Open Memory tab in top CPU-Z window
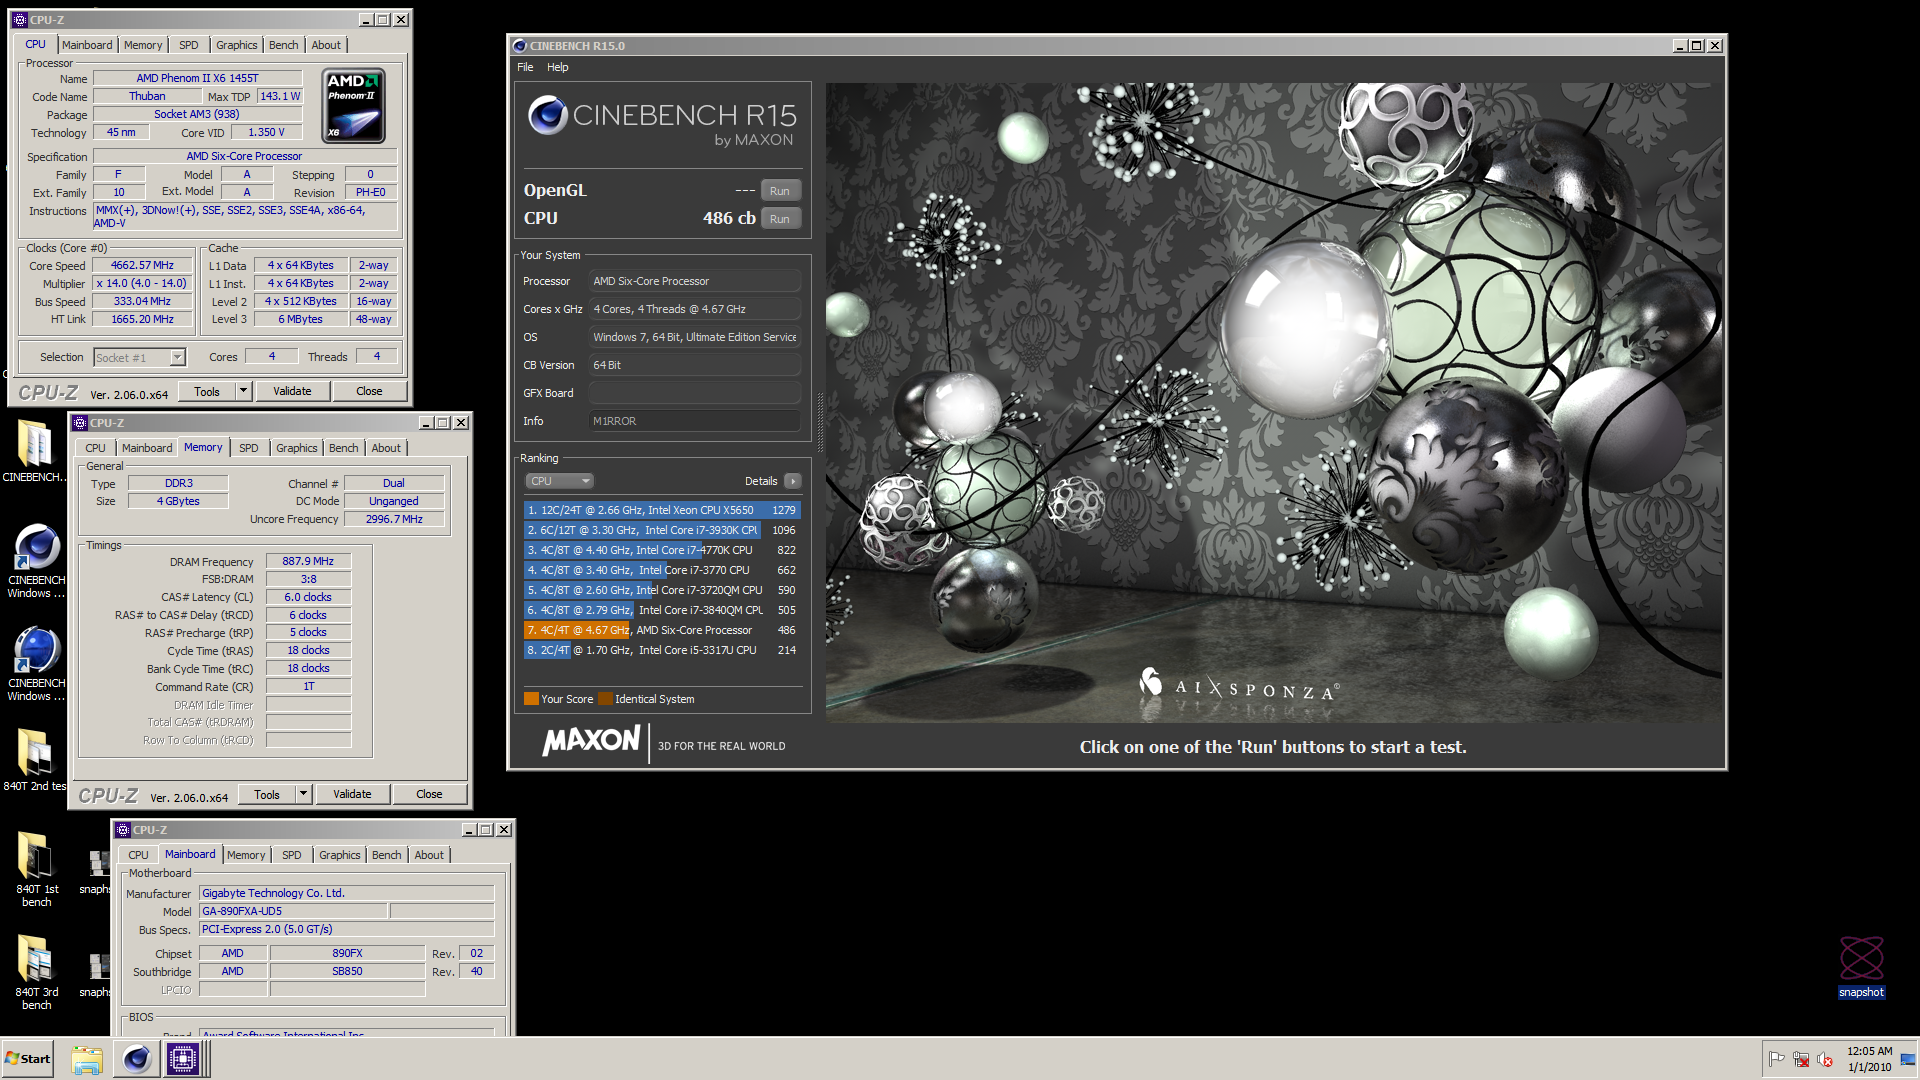Screen dimensions: 1920x1080 point(143,45)
